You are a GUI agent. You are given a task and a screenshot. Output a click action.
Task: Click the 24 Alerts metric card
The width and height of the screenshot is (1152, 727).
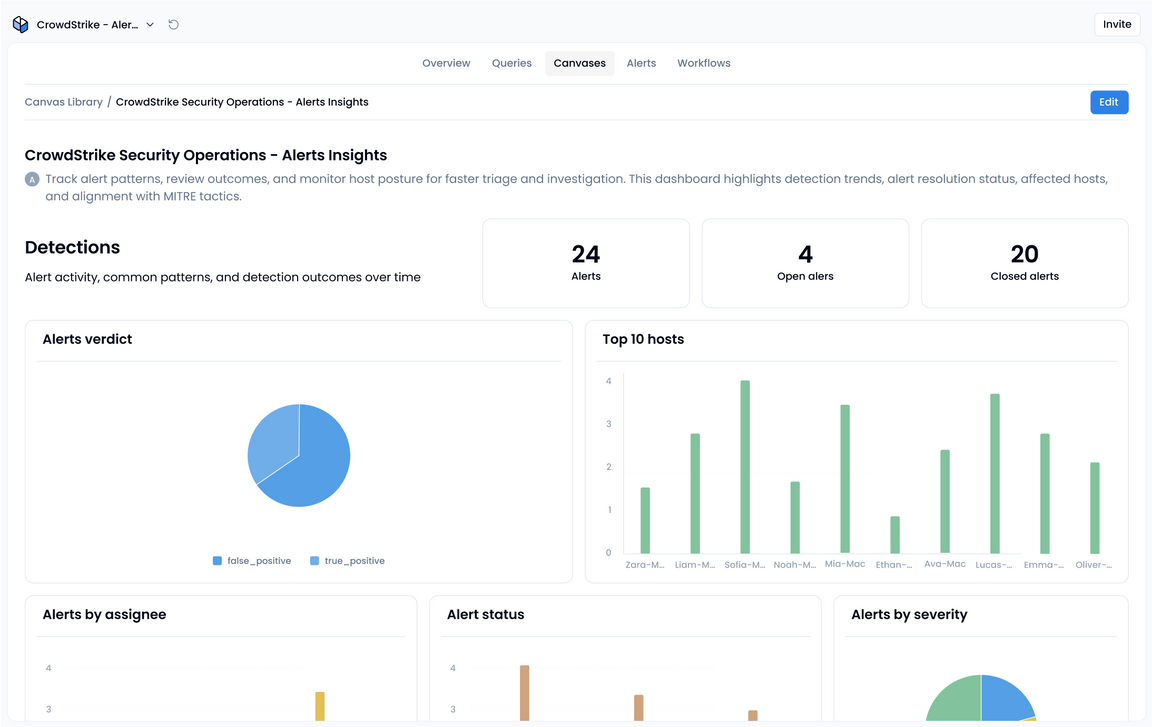[586, 263]
